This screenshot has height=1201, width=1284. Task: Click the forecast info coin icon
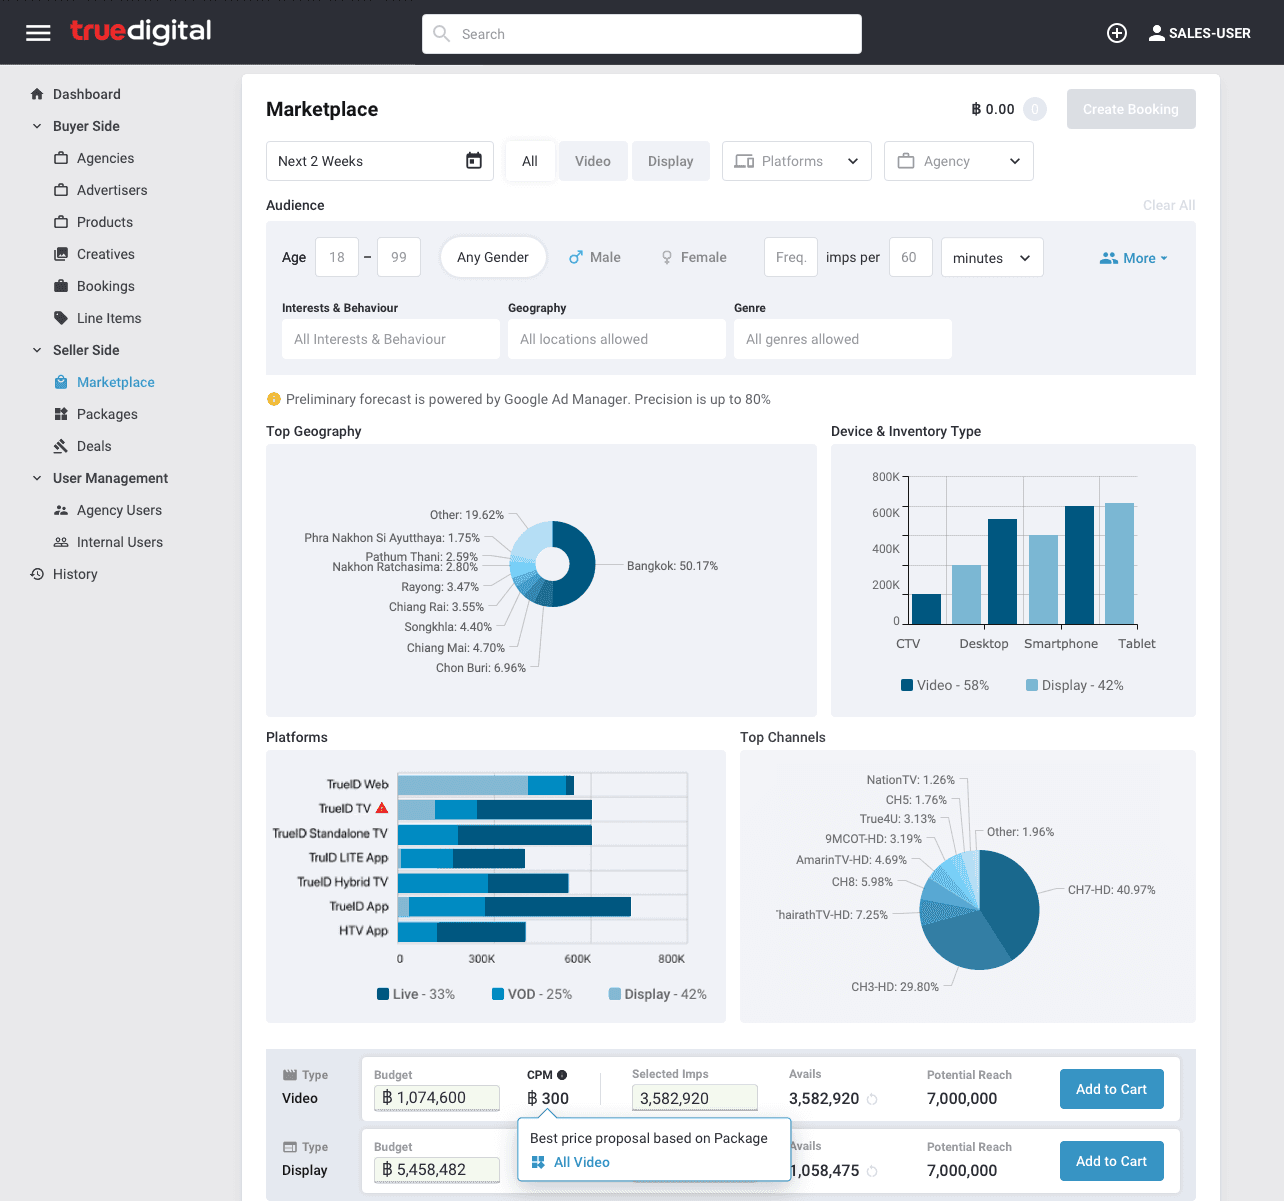point(274,399)
